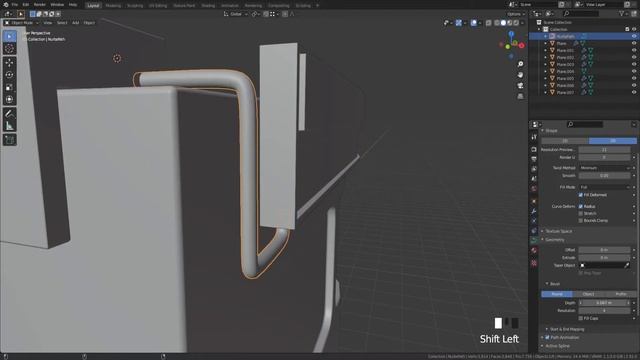Select the Measure tool

[9, 126]
